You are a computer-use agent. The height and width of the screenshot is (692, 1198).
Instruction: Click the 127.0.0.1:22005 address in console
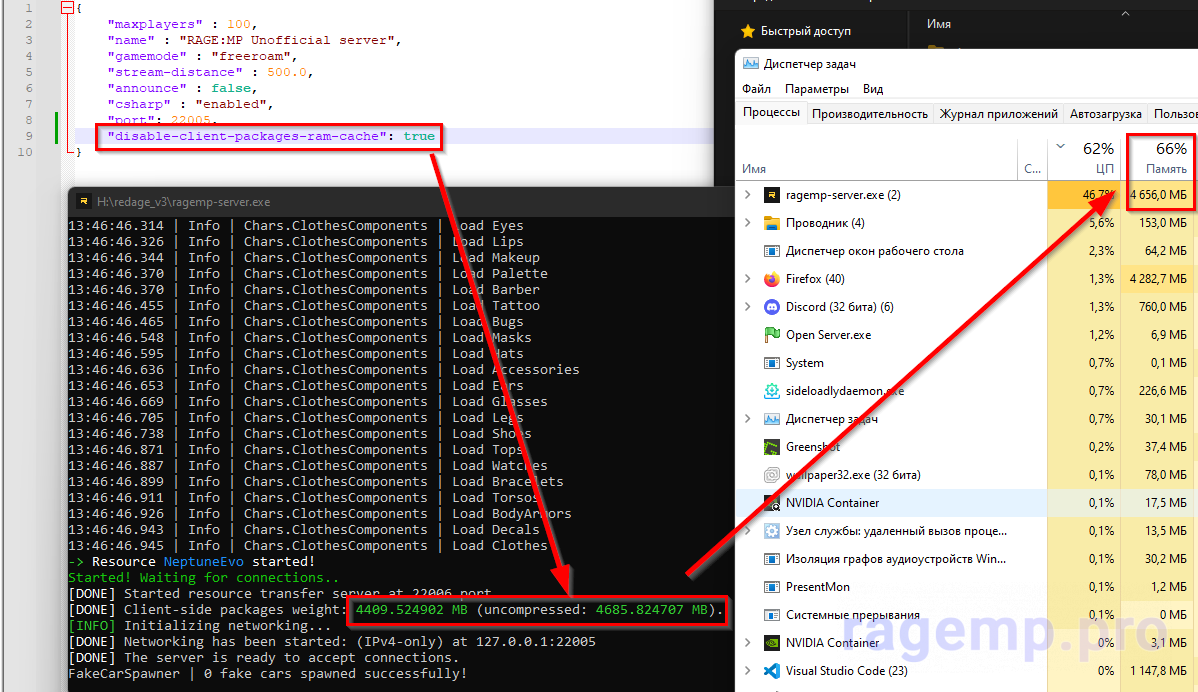tap(536, 642)
